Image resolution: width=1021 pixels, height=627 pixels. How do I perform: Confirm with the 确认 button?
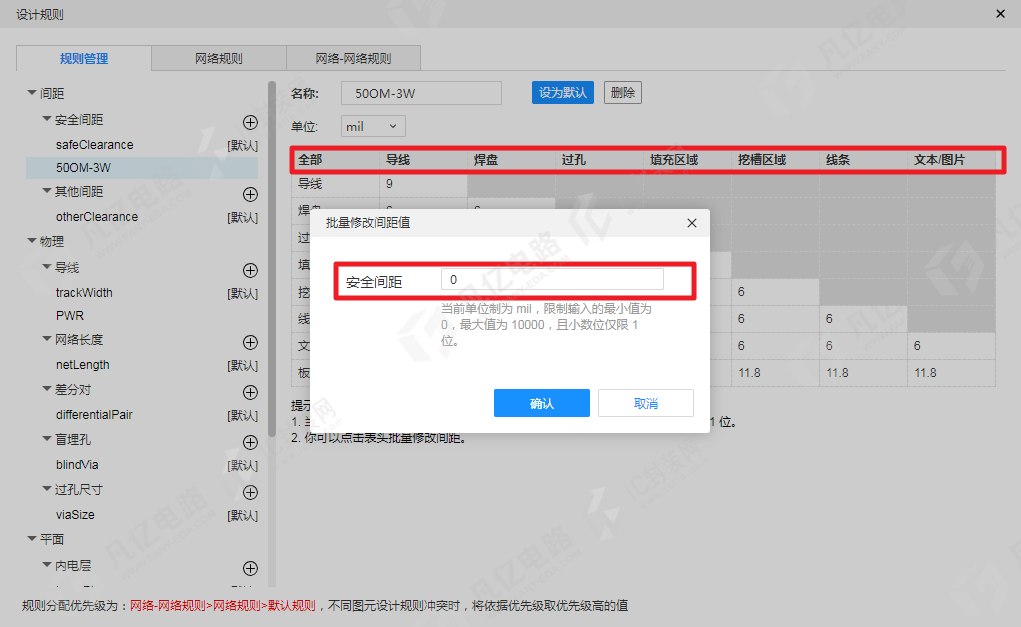click(542, 403)
